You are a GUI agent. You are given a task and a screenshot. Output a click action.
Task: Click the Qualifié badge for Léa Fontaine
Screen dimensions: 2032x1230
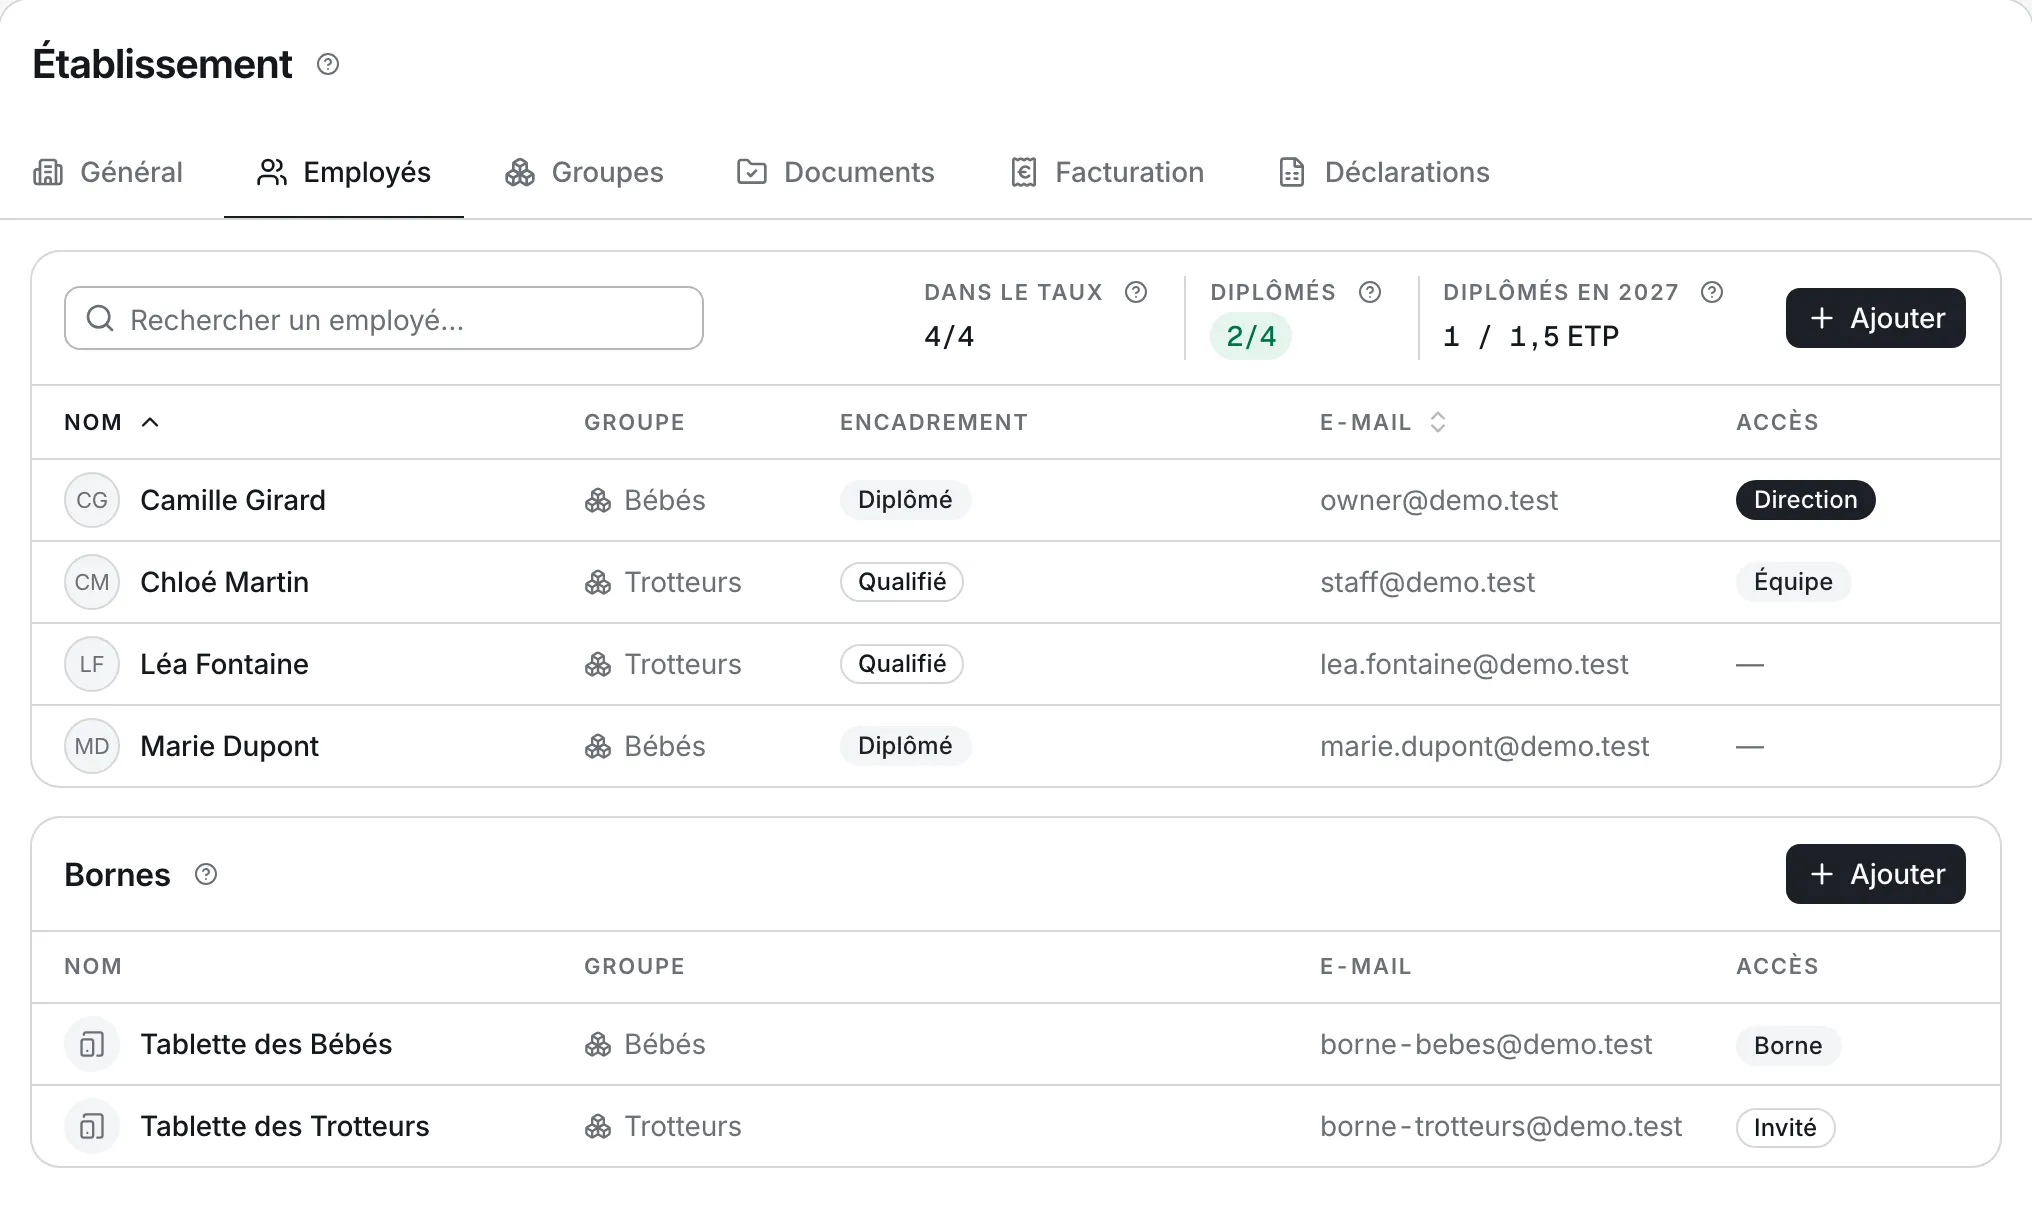coord(902,664)
